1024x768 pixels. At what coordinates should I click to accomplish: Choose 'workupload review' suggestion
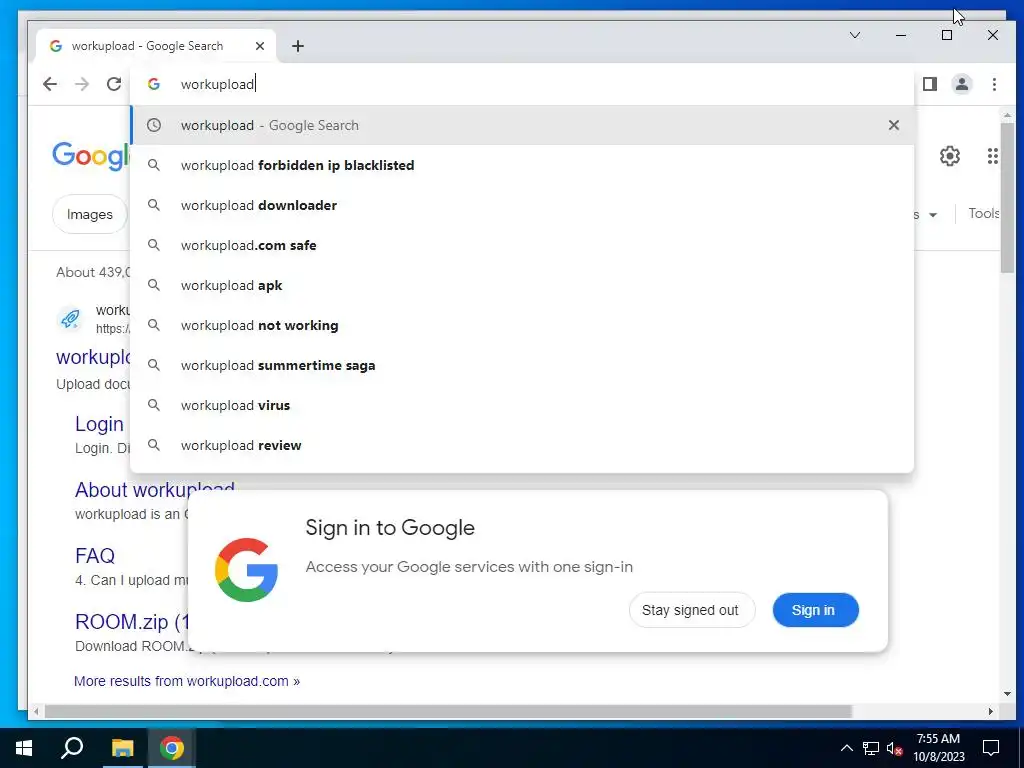(522, 445)
